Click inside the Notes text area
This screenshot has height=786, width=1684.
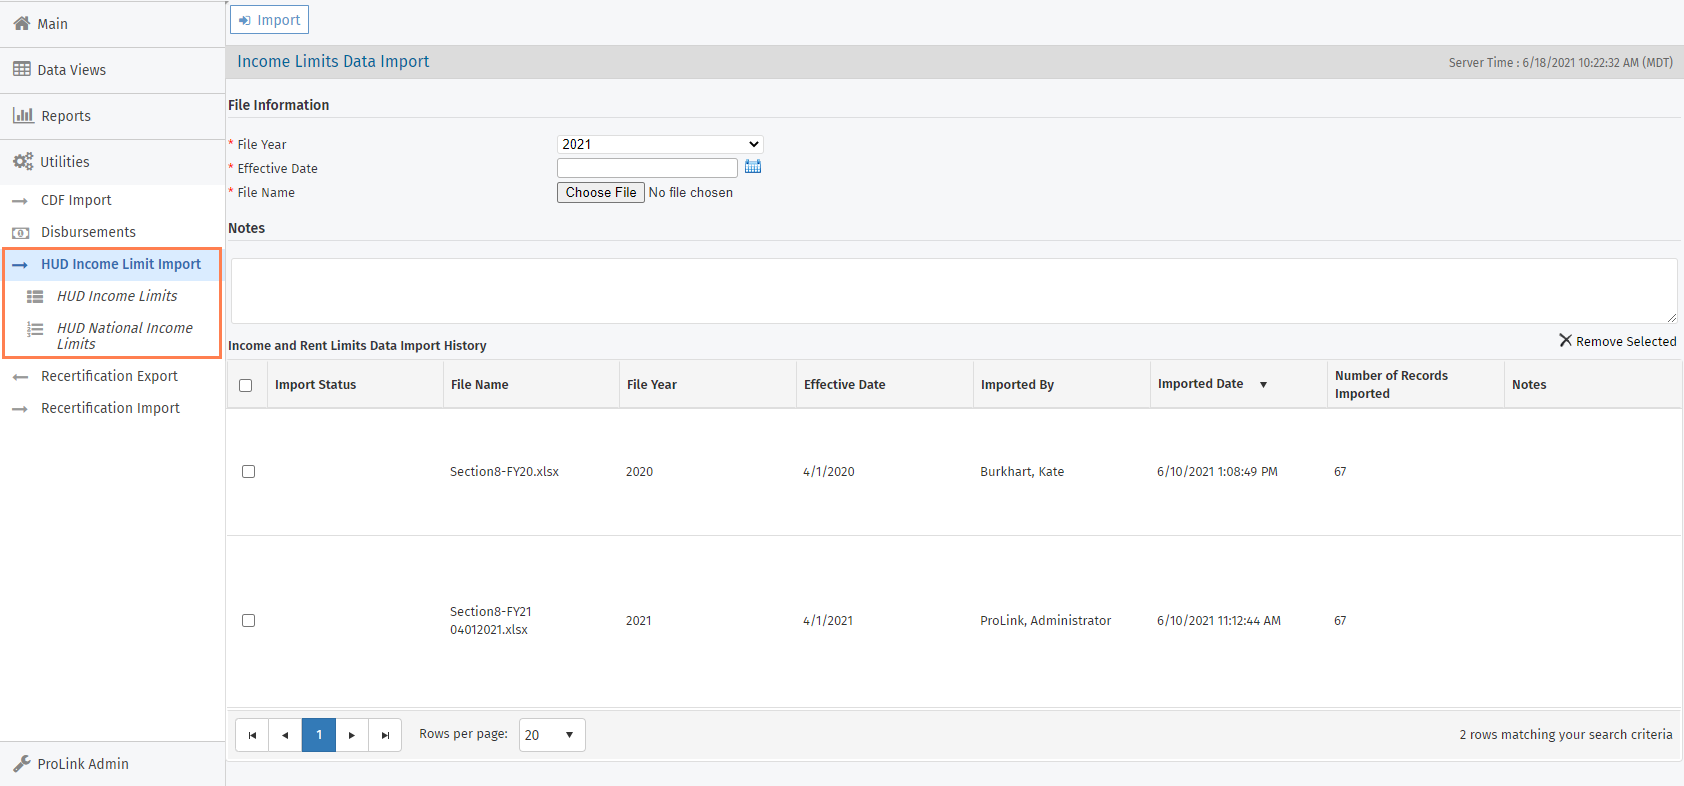pyautogui.click(x=953, y=291)
